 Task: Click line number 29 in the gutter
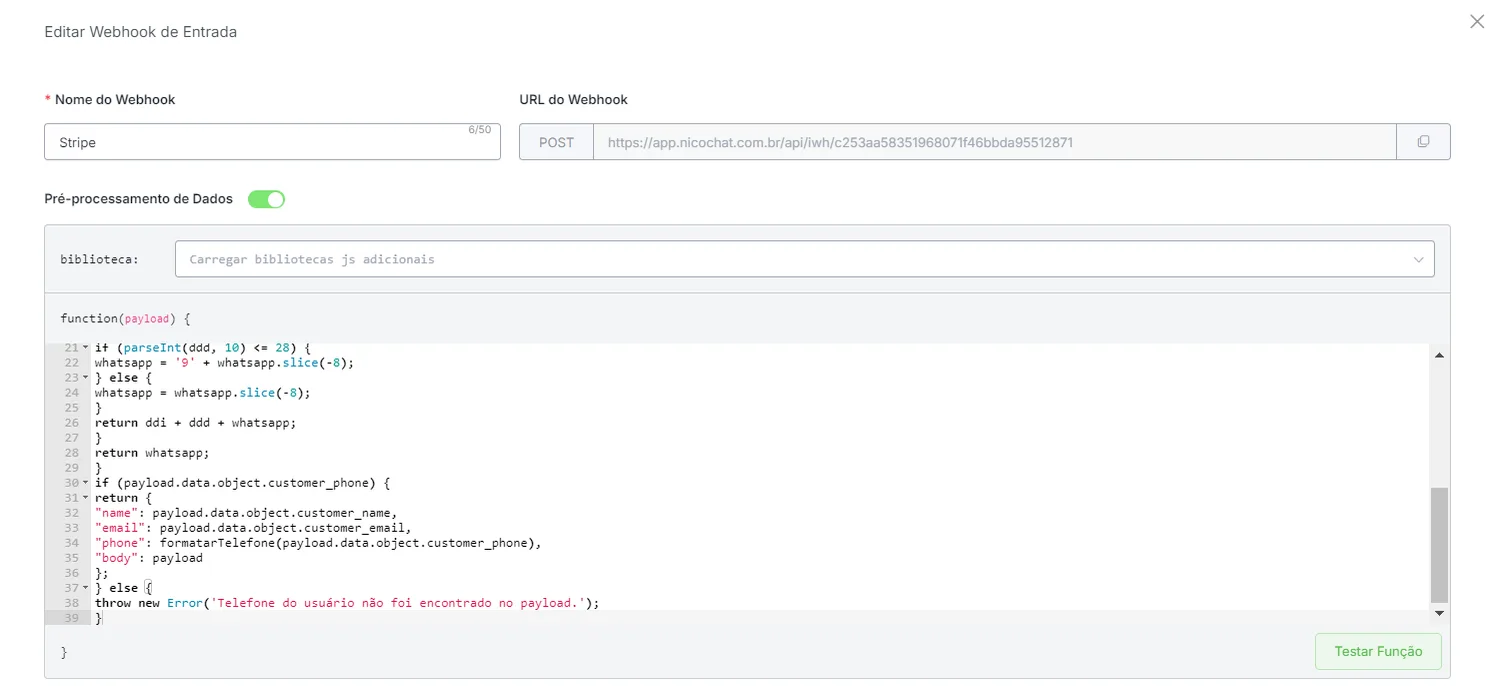pos(71,468)
